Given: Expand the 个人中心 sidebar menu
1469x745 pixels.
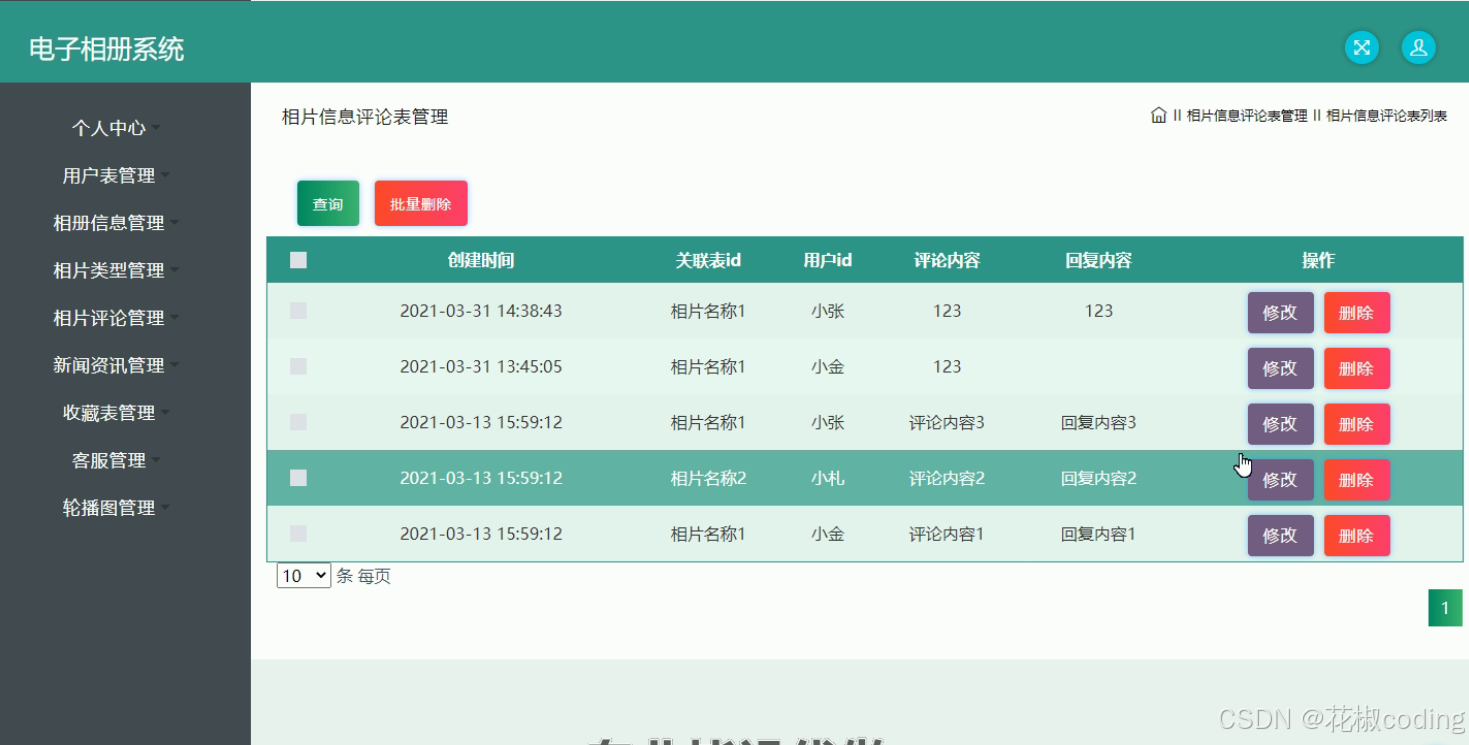Looking at the screenshot, I should point(115,128).
